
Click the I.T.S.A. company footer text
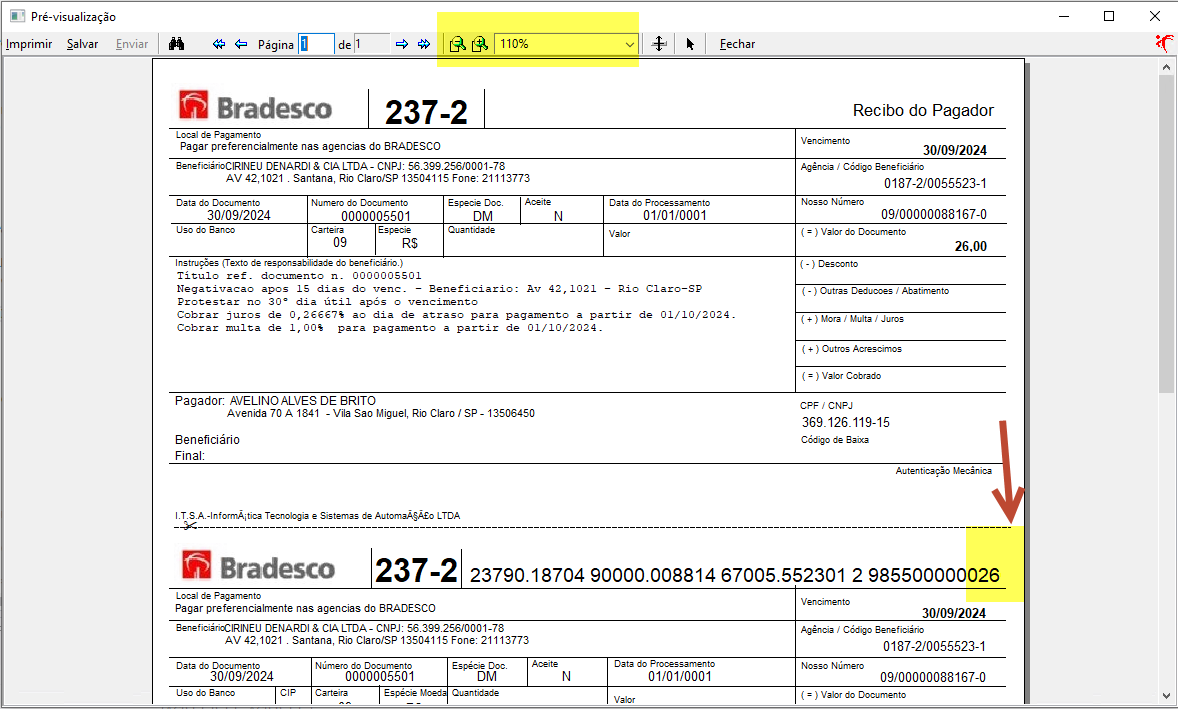tap(318, 516)
